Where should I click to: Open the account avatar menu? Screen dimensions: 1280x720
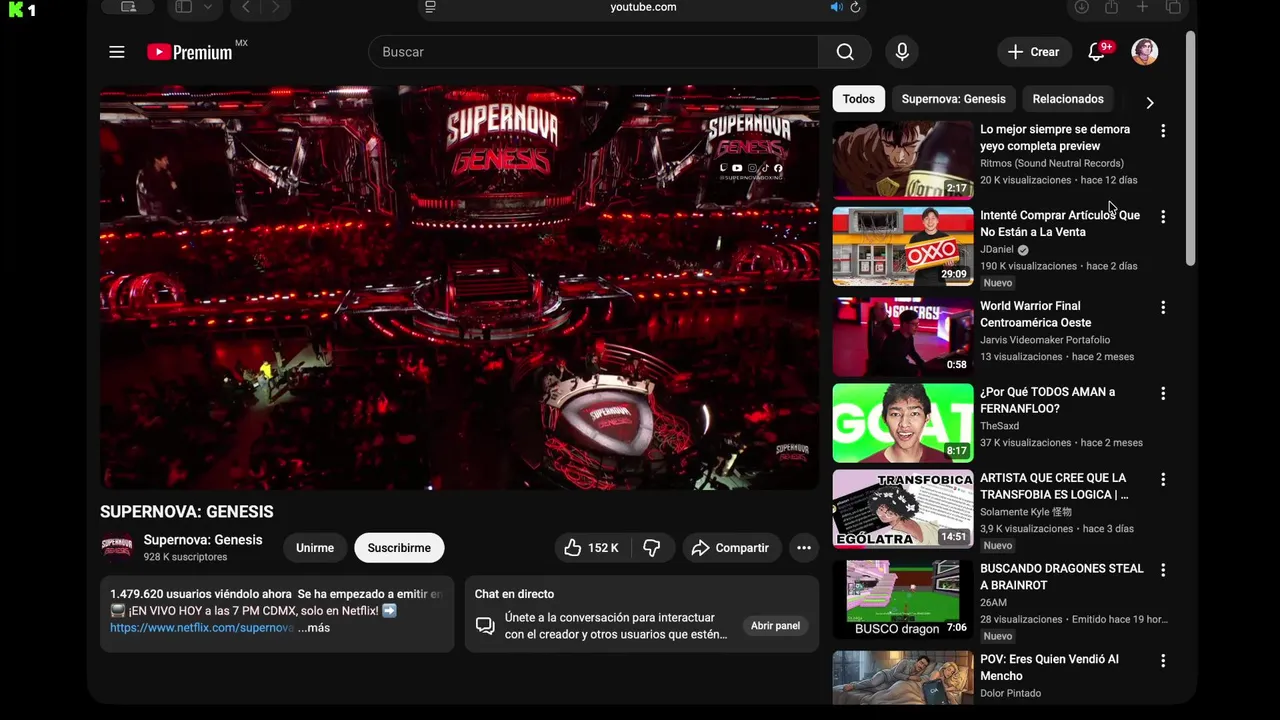point(1145,52)
